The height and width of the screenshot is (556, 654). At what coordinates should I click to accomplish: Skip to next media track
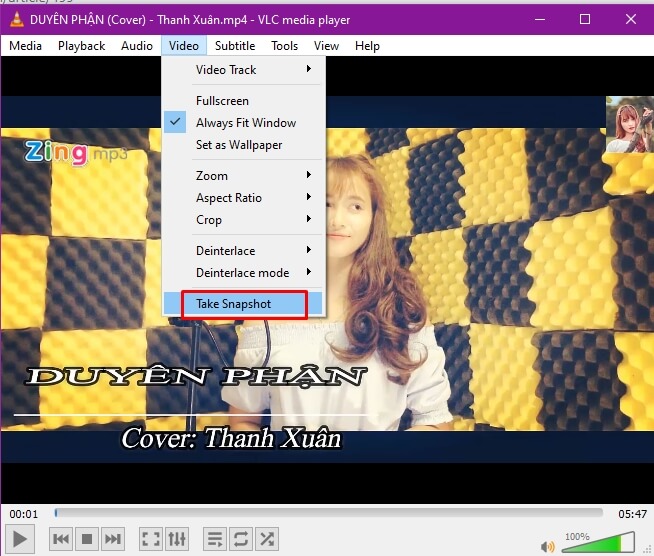tap(113, 539)
